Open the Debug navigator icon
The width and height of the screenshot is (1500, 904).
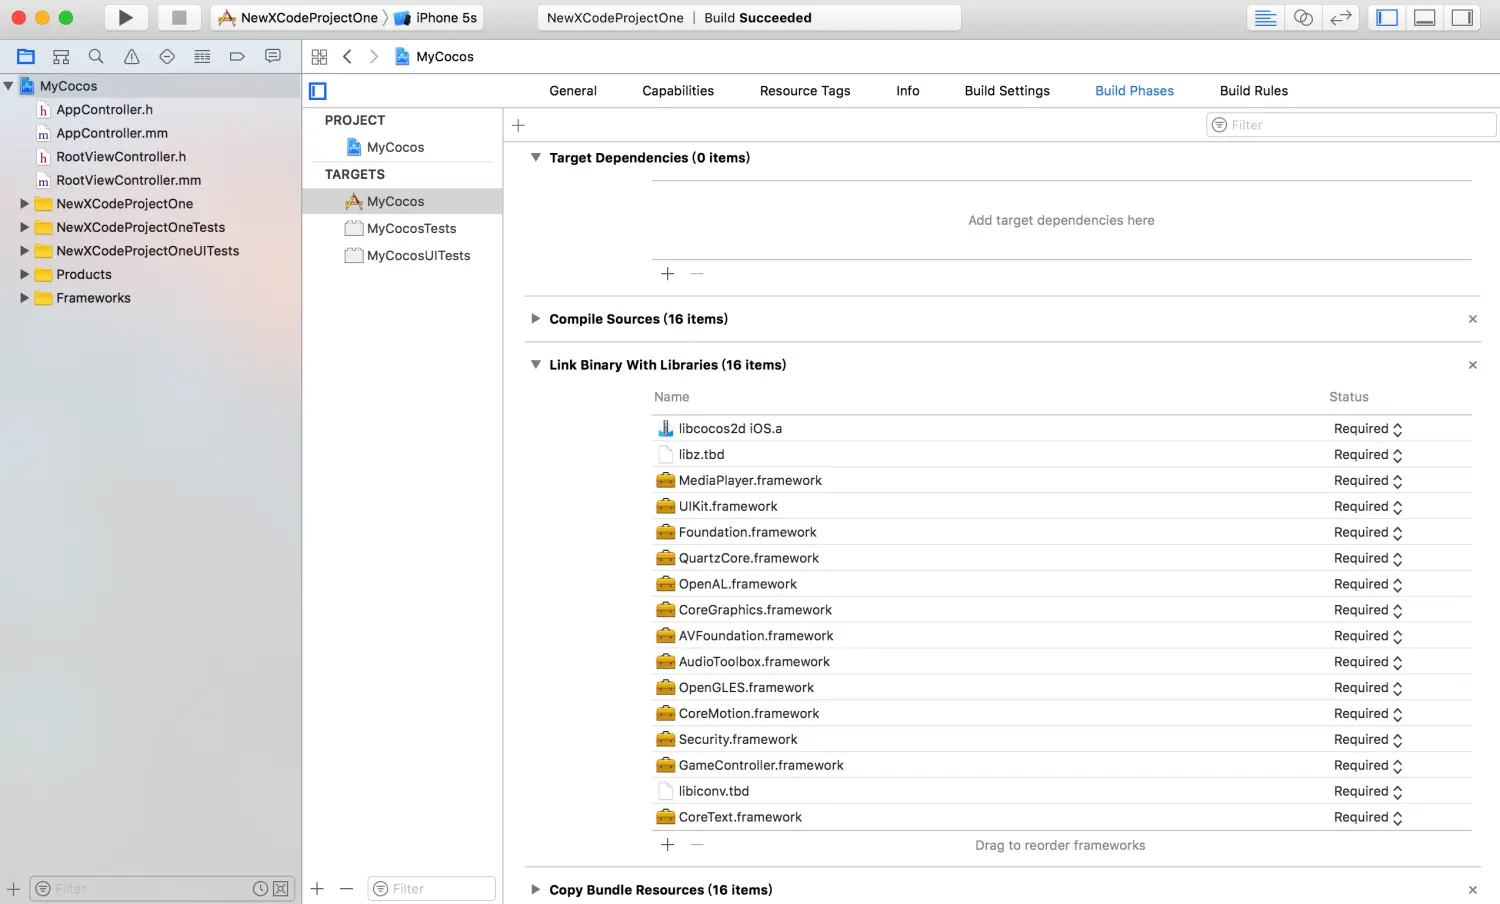[202, 57]
